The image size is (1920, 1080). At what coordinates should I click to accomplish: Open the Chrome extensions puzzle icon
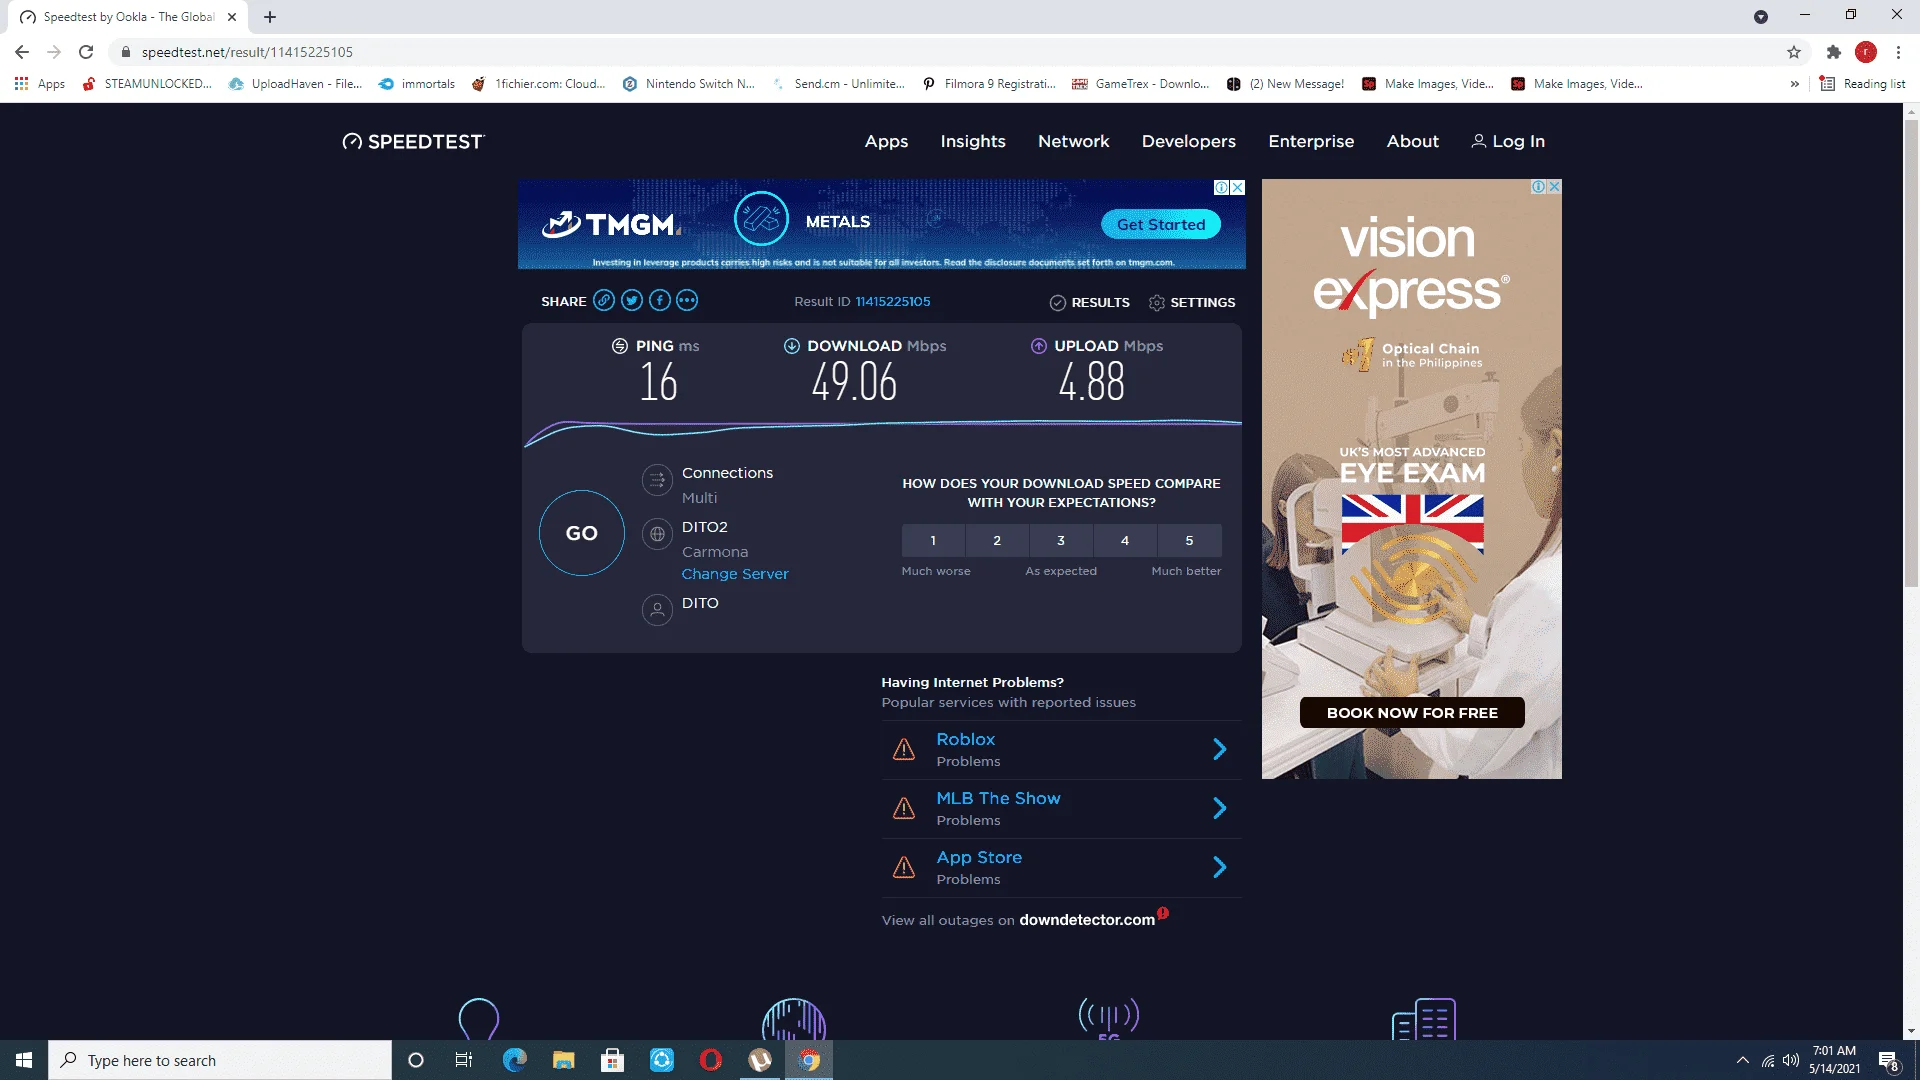(x=1834, y=52)
